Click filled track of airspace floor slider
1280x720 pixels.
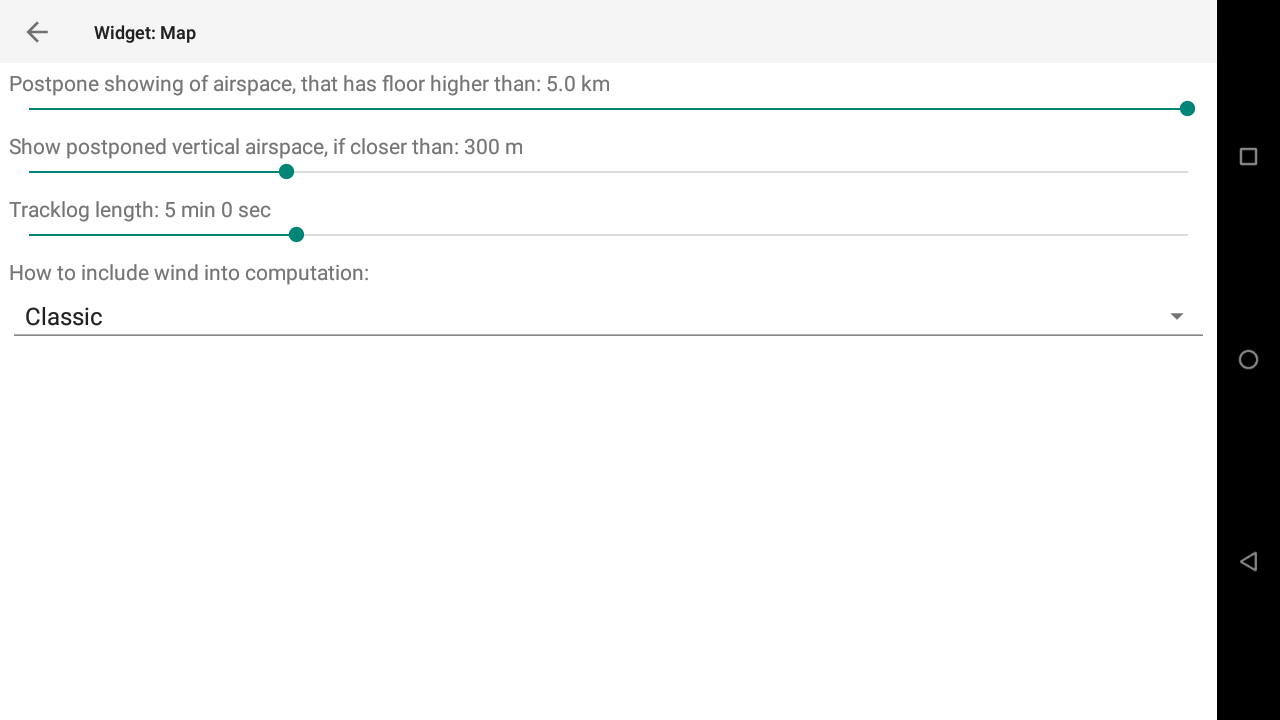coord(600,109)
